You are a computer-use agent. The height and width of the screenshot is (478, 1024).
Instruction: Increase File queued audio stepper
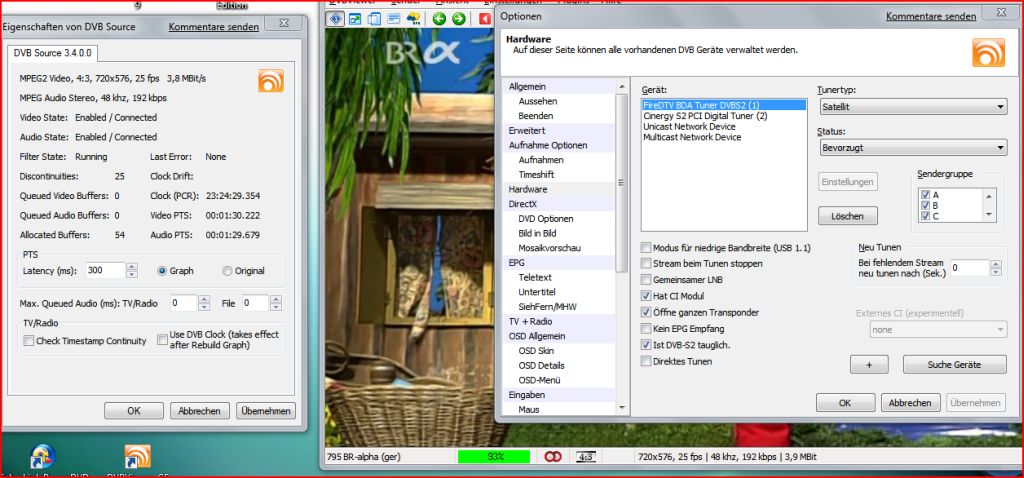coord(276,300)
